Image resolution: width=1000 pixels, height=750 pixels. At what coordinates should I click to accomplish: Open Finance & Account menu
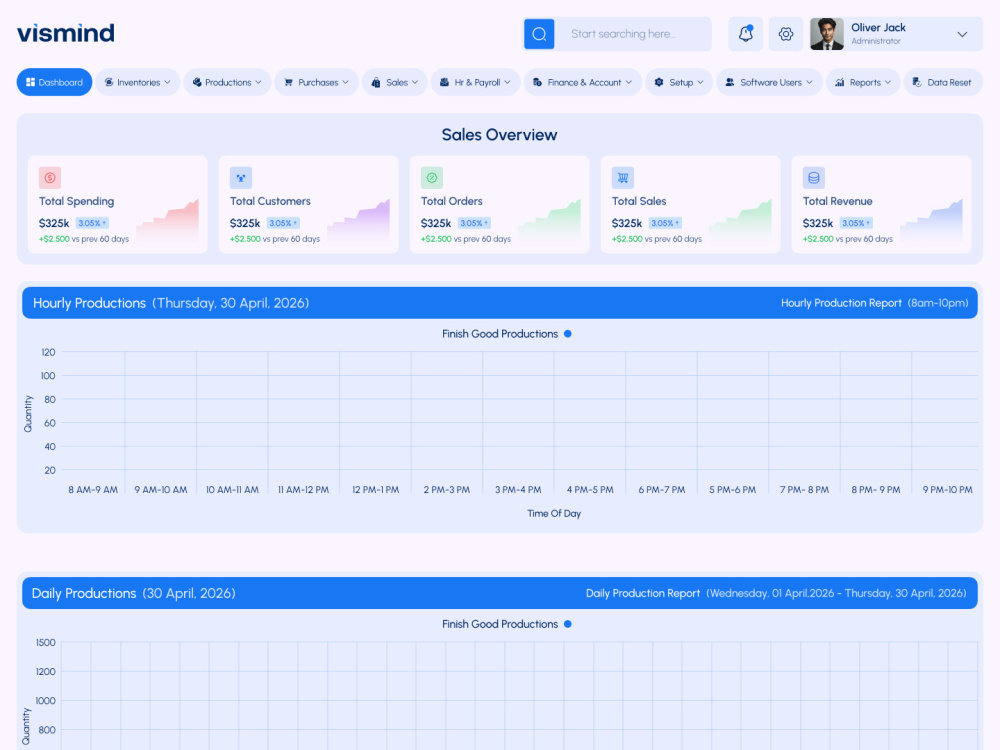pos(582,82)
